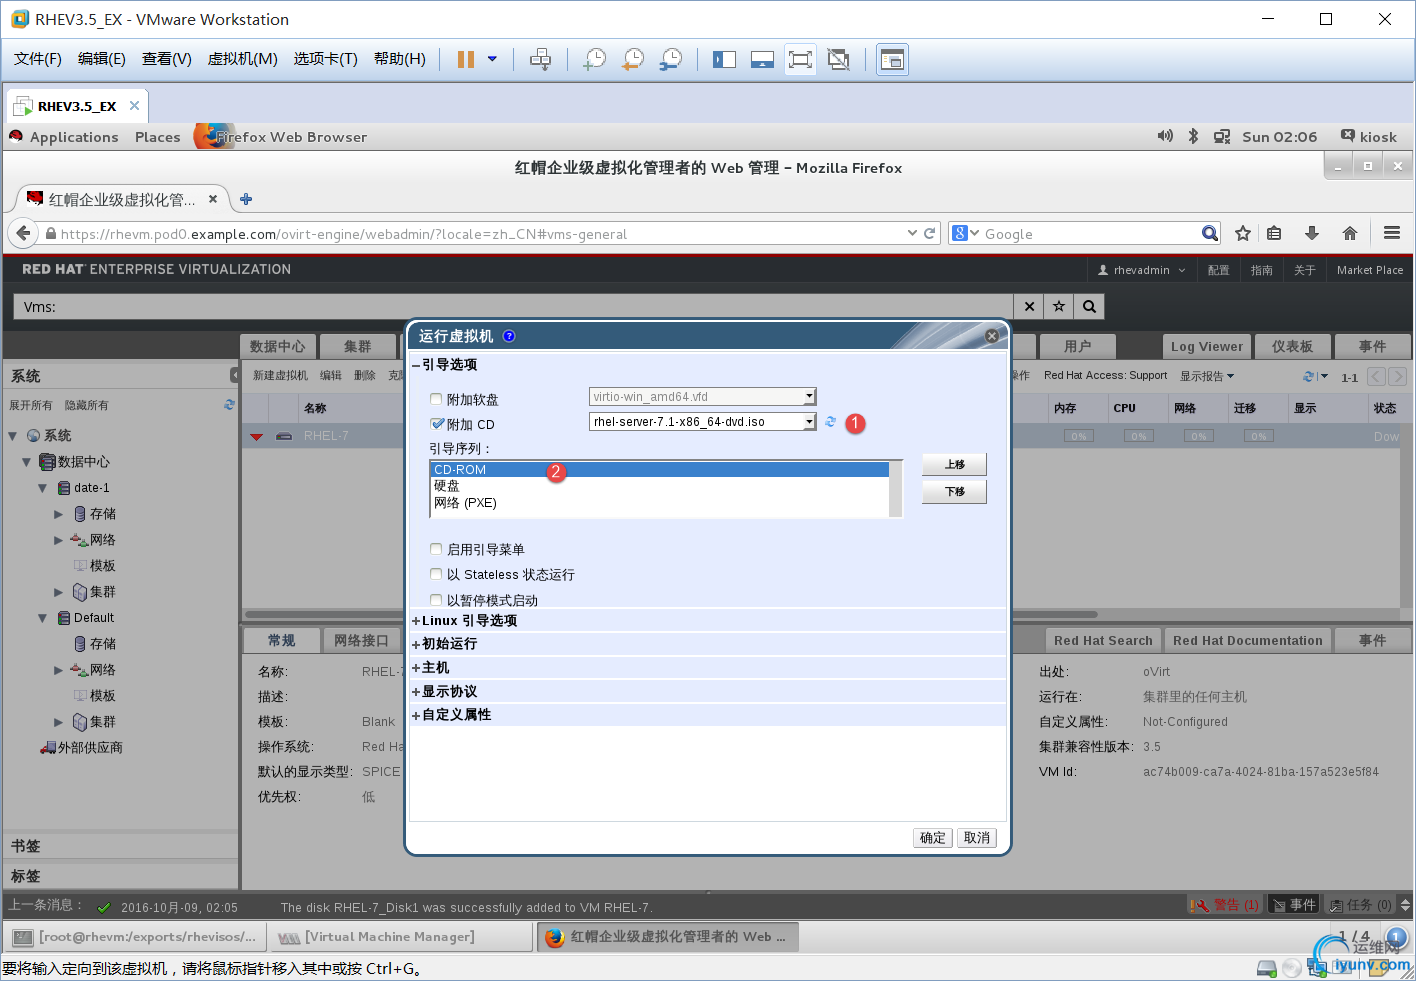Image resolution: width=1416 pixels, height=981 pixels.
Task: Collapse the date-1 data center node
Action: pyautogui.click(x=42, y=488)
